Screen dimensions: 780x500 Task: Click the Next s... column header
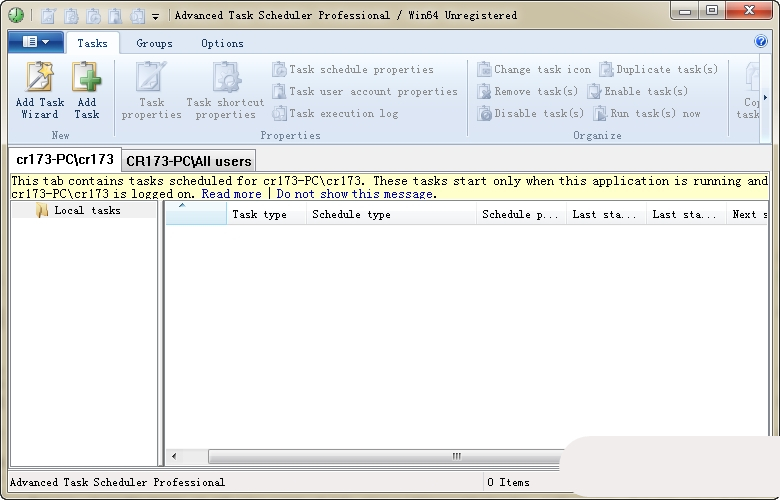pos(747,214)
